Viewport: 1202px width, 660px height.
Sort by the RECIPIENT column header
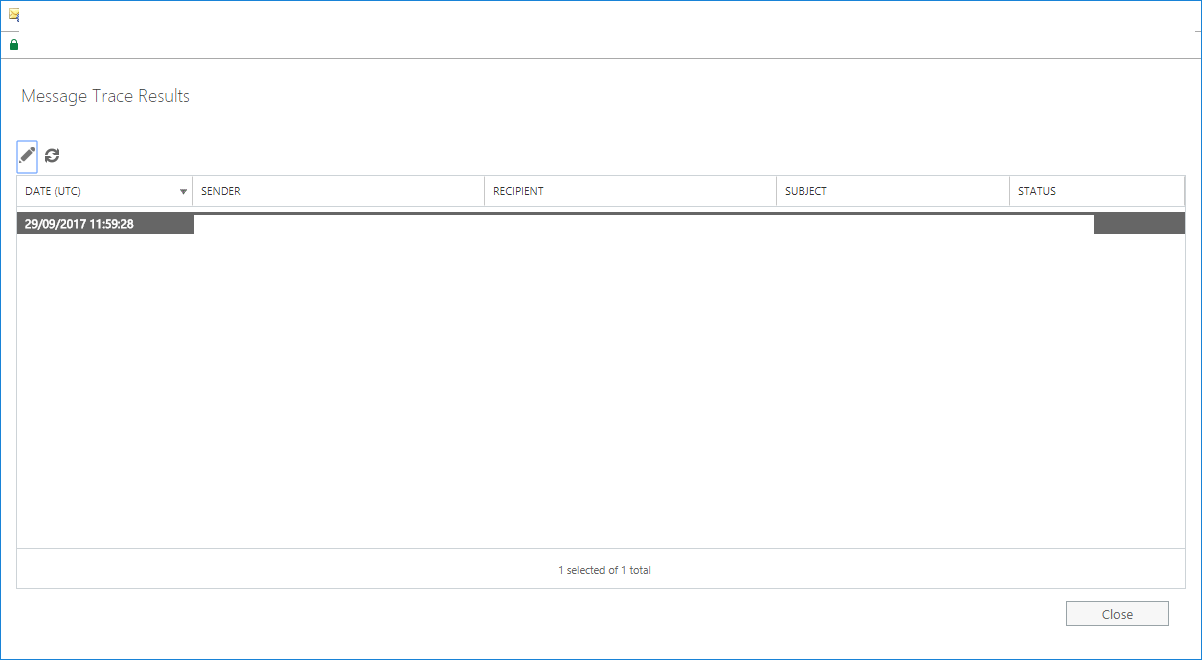(x=631, y=191)
